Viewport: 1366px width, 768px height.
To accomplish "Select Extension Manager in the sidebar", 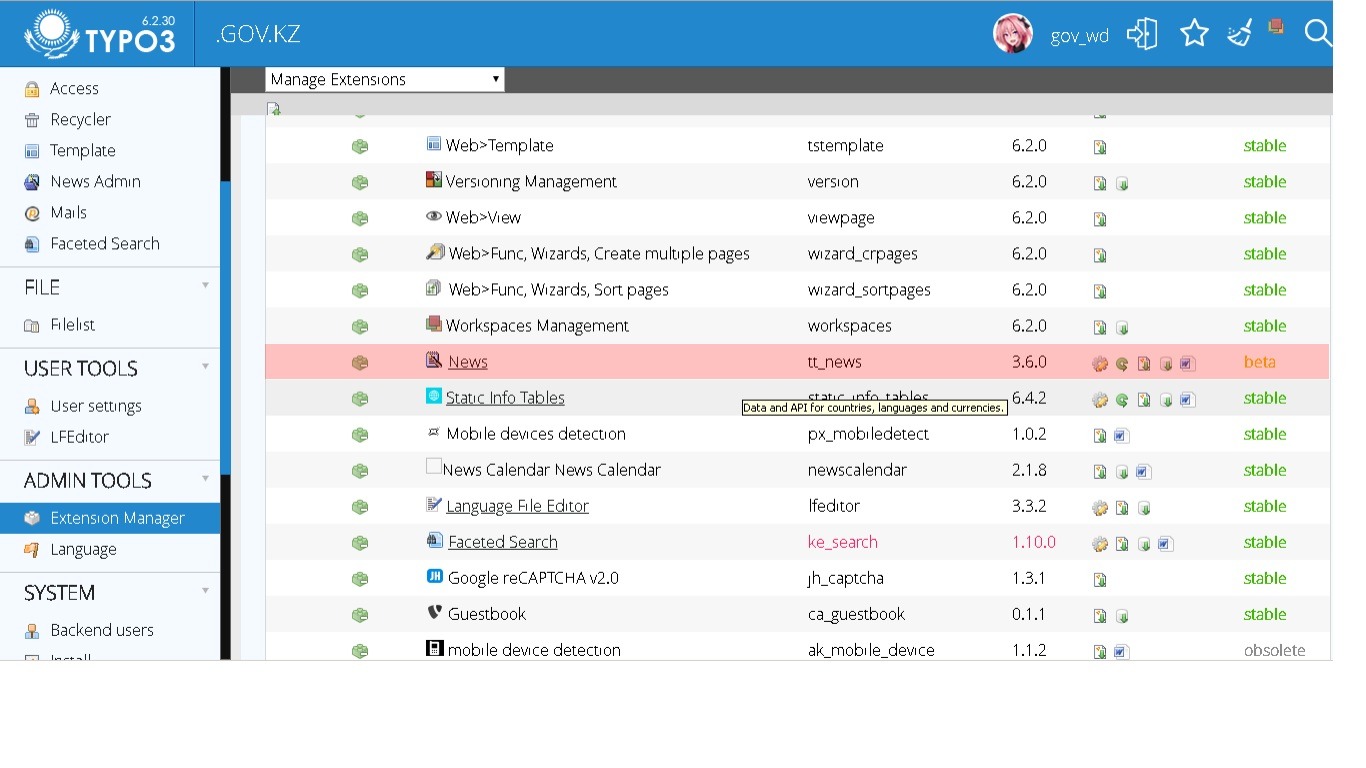I will [110, 518].
